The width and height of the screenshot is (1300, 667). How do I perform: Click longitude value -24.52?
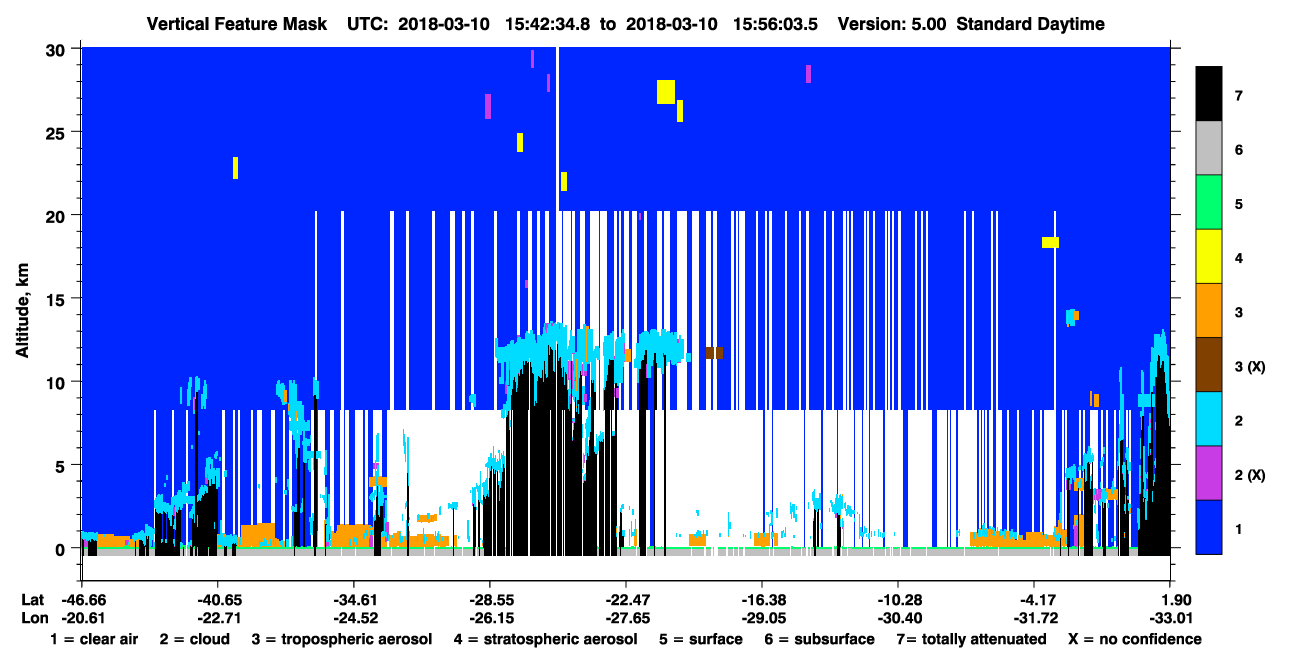pos(354,618)
